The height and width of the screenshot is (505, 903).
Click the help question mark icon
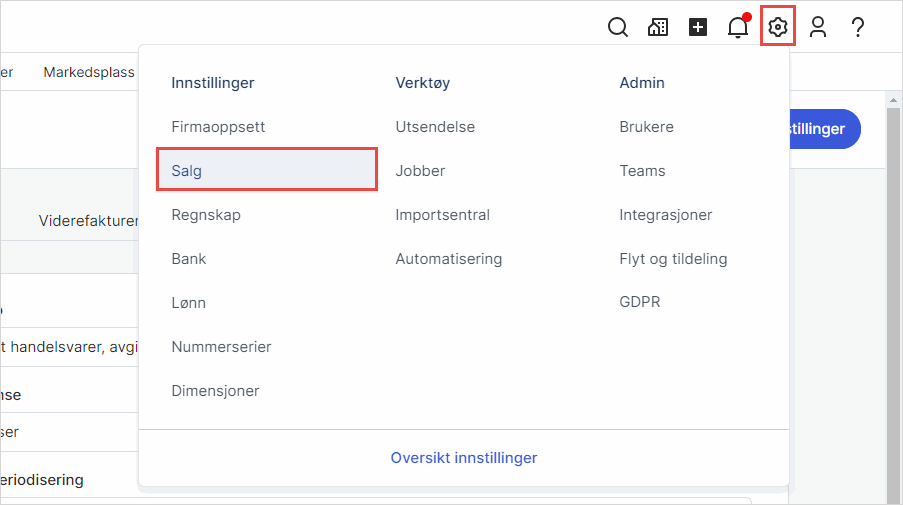(x=858, y=27)
